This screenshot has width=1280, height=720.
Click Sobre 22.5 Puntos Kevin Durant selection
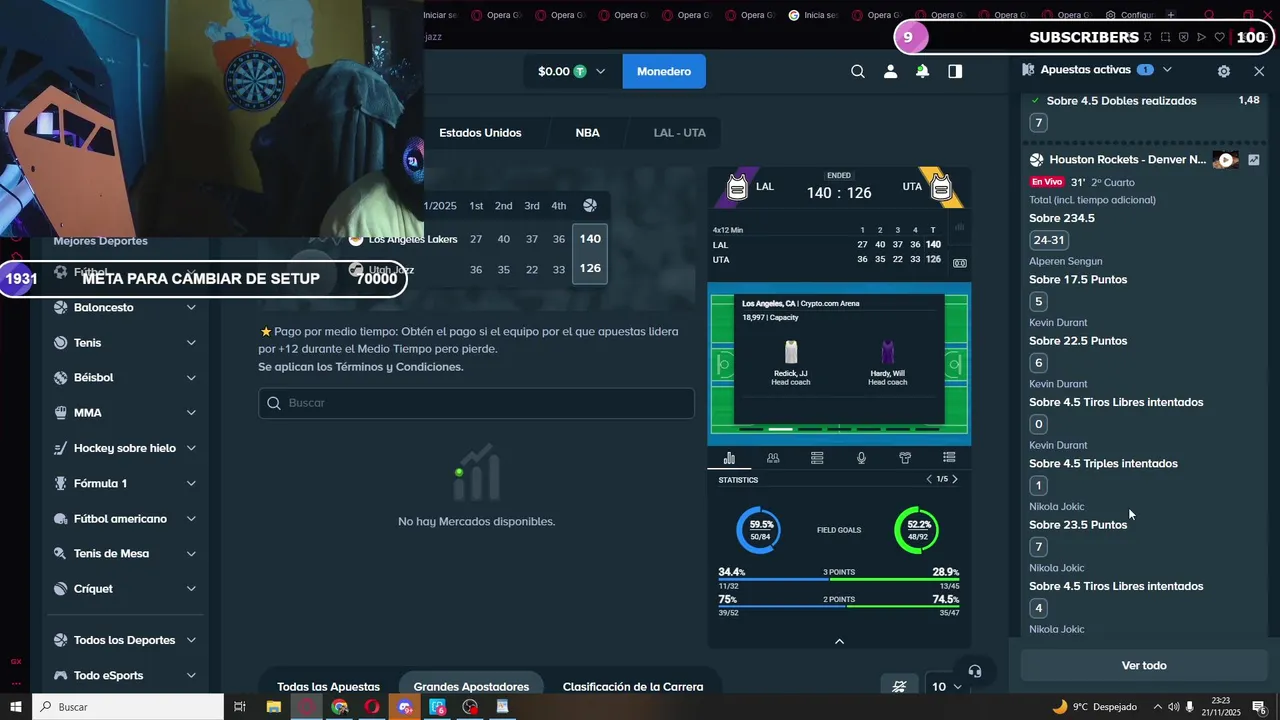point(1078,341)
